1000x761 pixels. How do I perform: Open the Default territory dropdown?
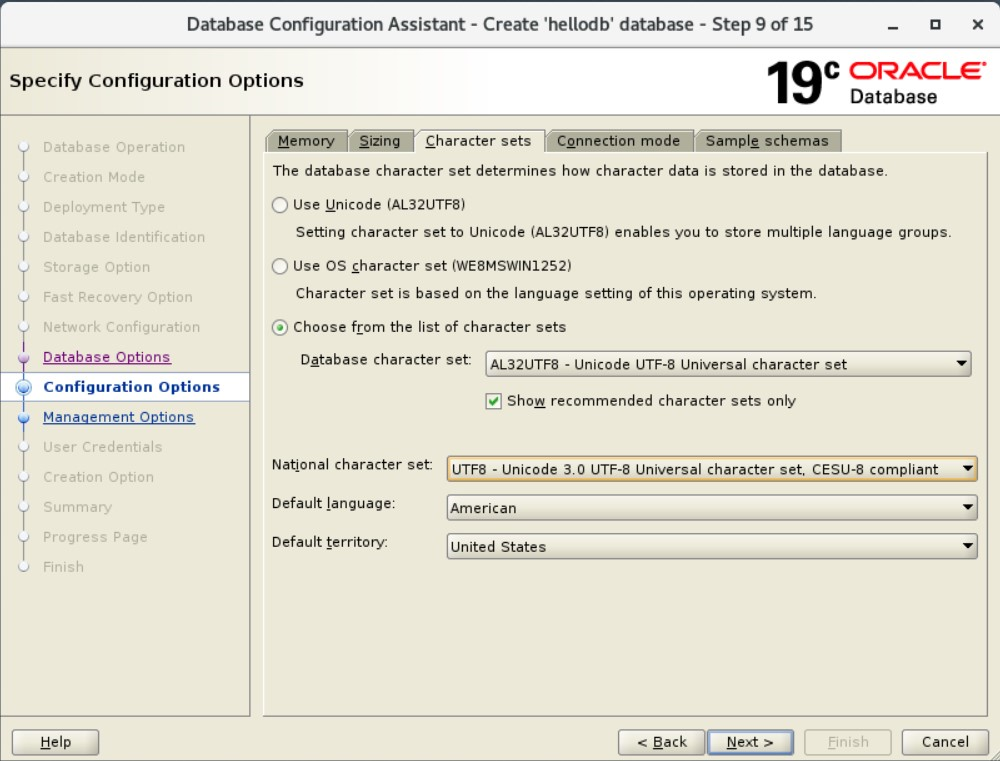[712, 547]
